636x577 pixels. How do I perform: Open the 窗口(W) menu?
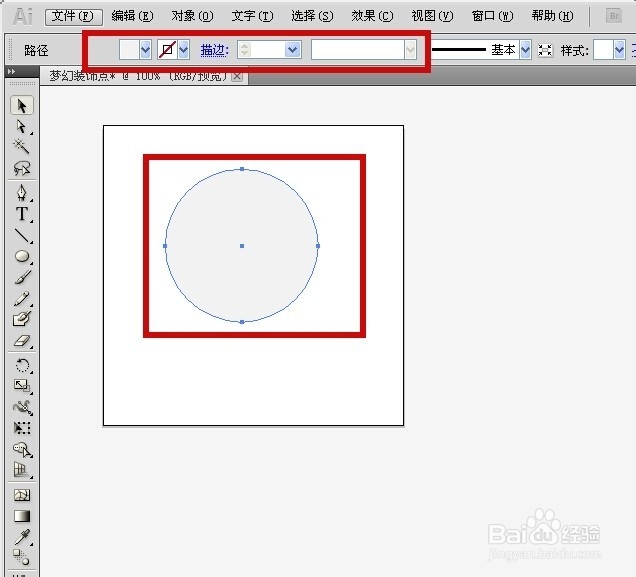[x=492, y=16]
